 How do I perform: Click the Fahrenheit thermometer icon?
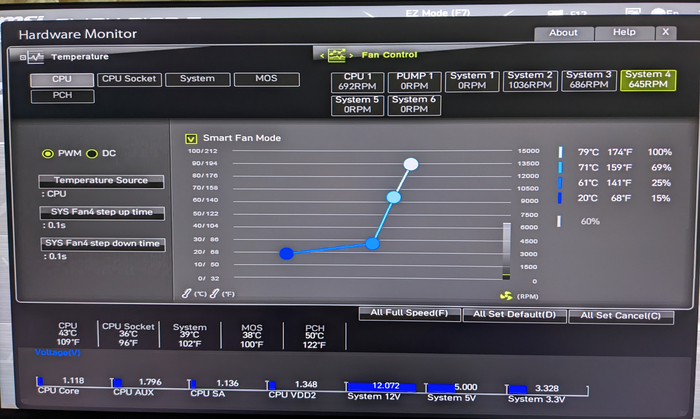pos(215,294)
